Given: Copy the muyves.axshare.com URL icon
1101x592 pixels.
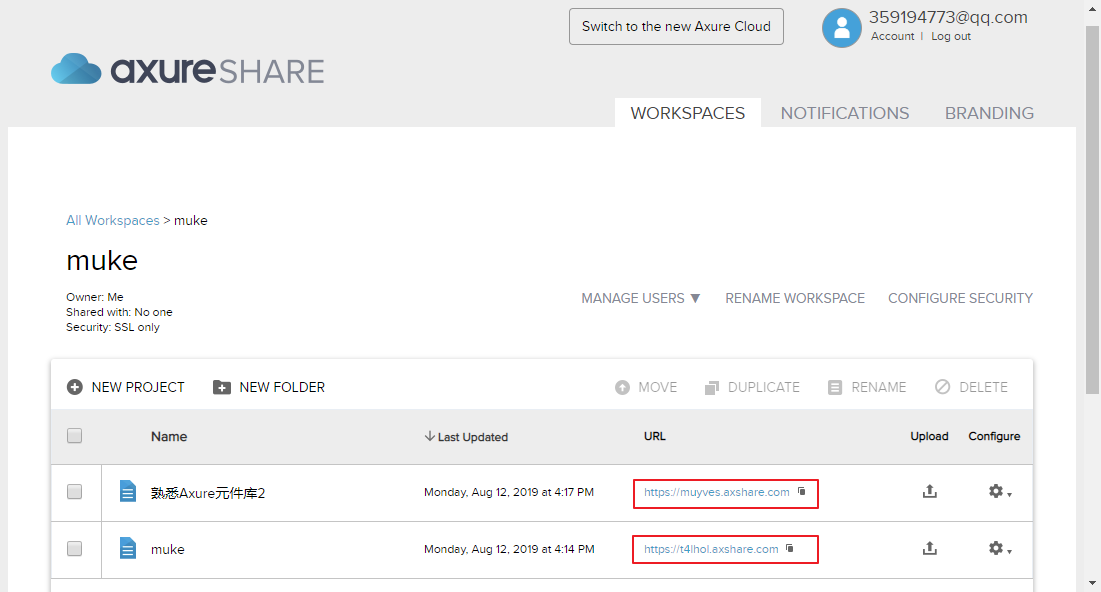Looking at the screenshot, I should click(x=801, y=492).
